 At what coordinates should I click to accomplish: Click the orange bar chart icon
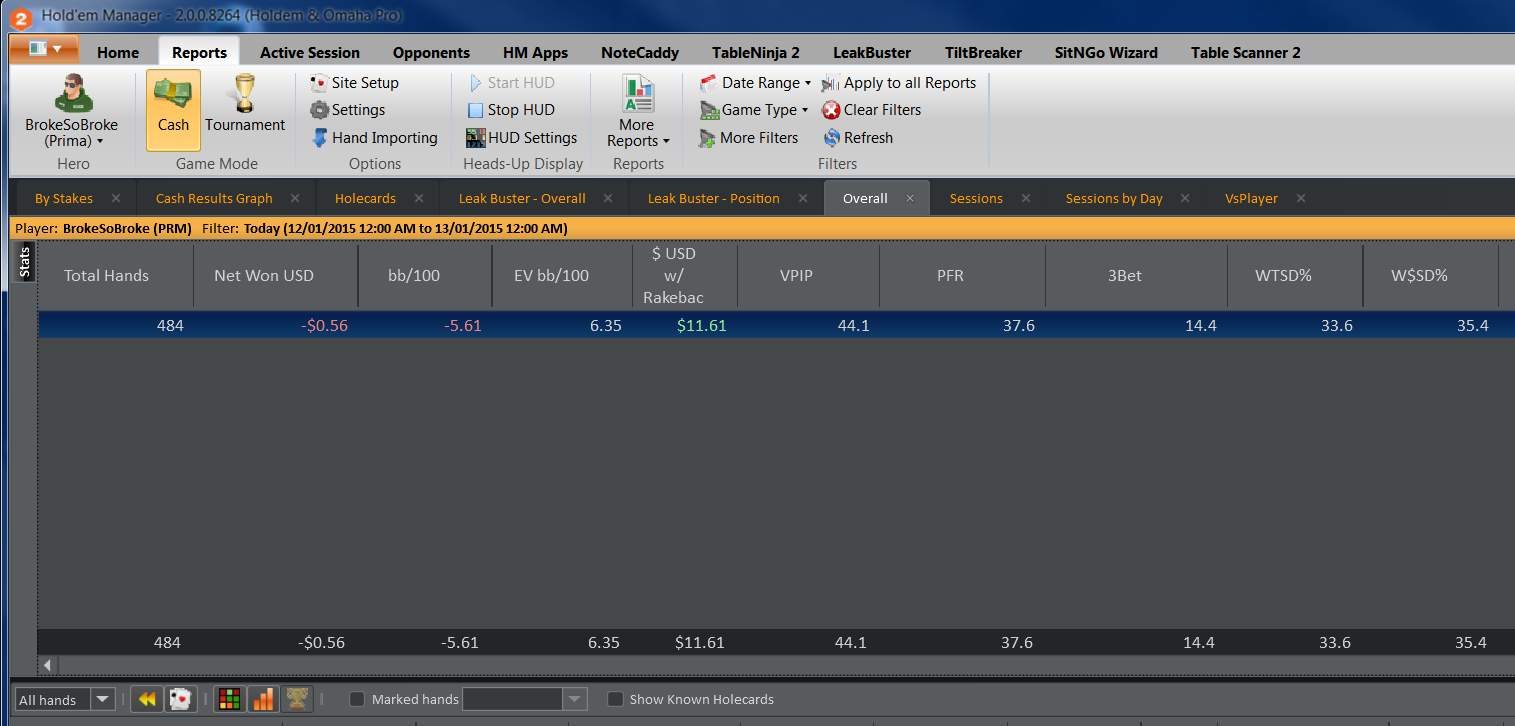pos(263,699)
